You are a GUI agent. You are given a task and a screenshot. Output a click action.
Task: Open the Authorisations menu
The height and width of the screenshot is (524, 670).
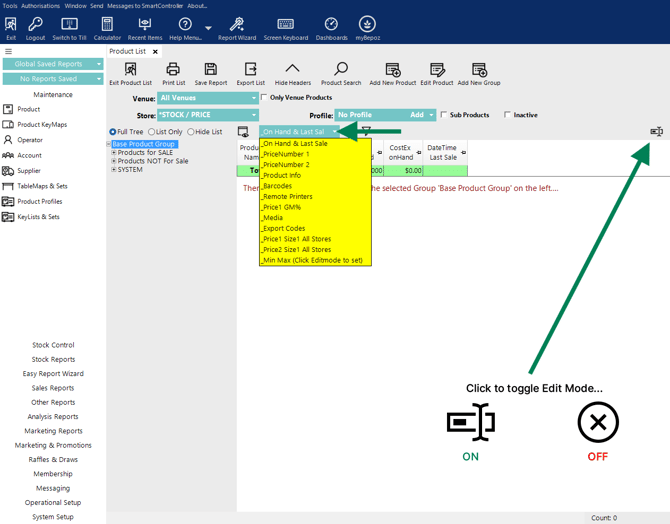[41, 6]
